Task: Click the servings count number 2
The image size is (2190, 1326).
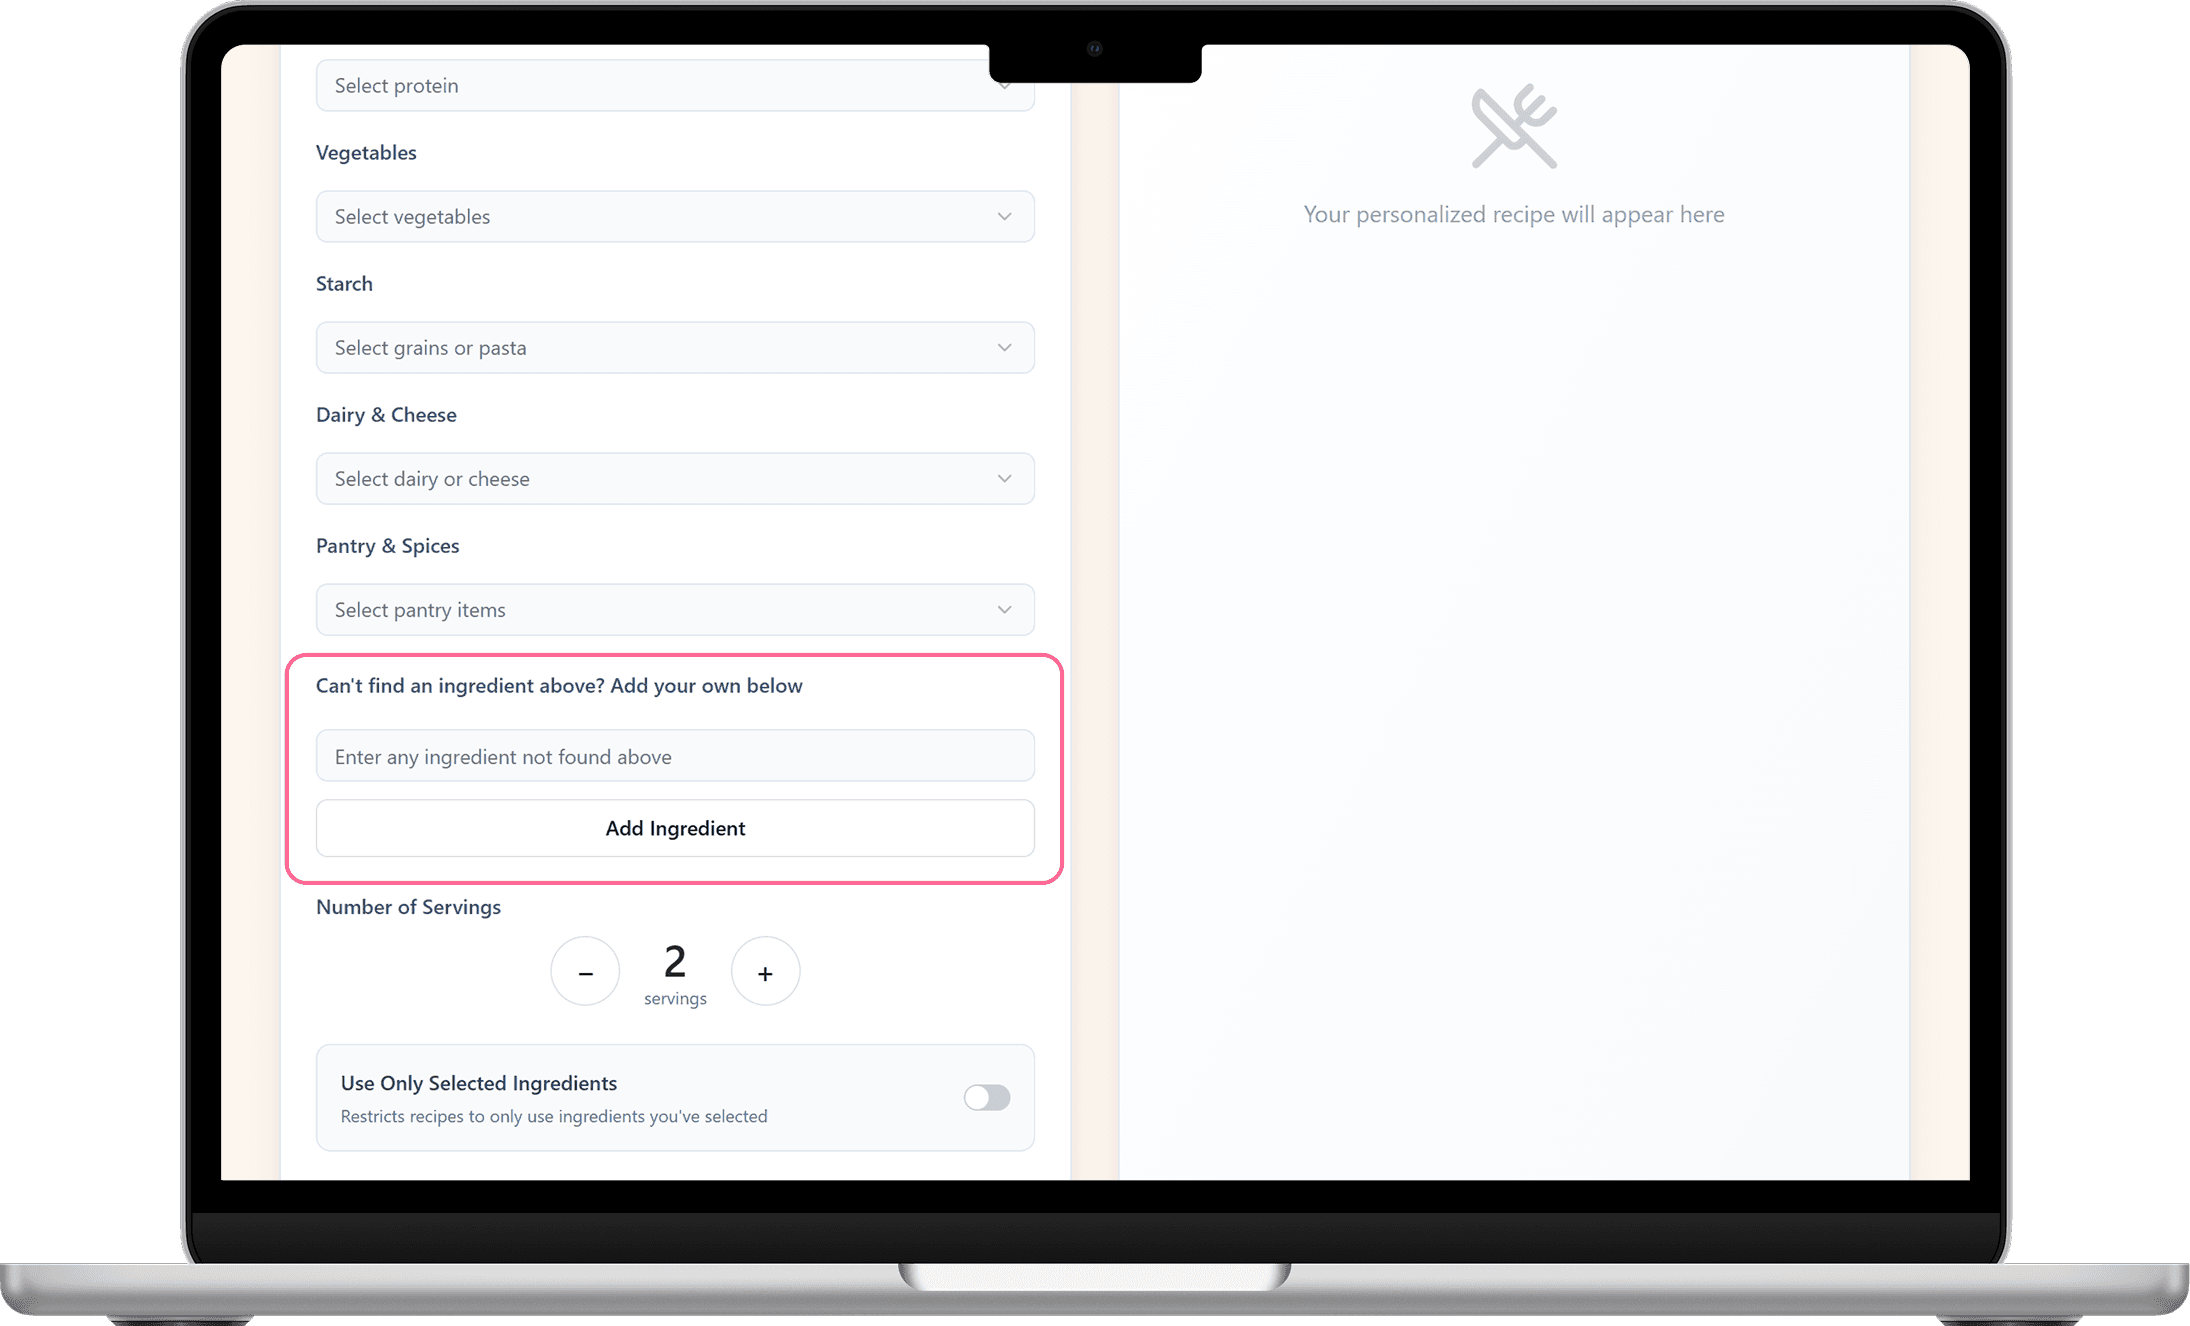Action: (675, 962)
